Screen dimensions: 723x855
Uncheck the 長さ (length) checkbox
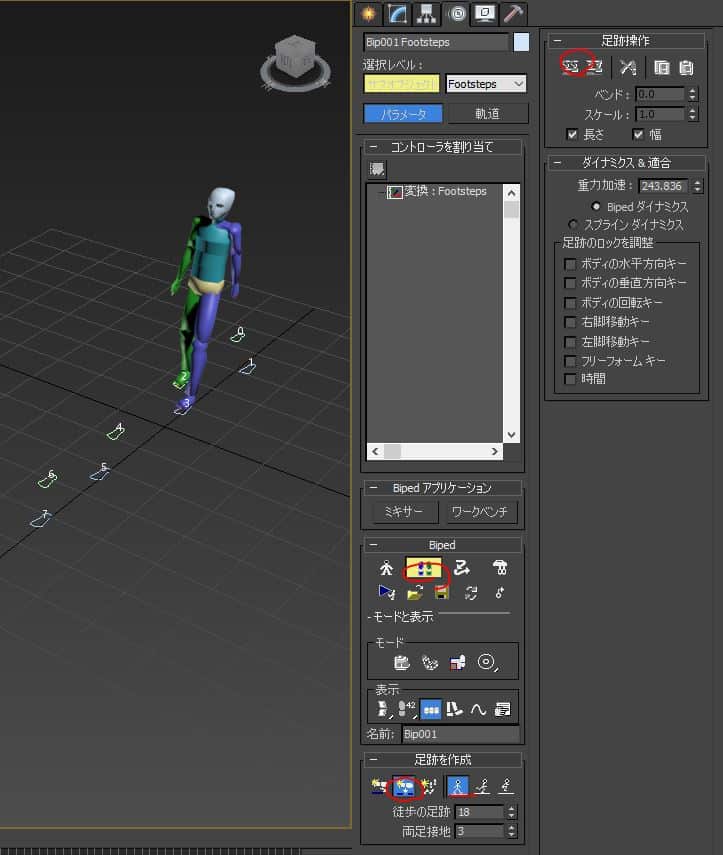[572, 134]
